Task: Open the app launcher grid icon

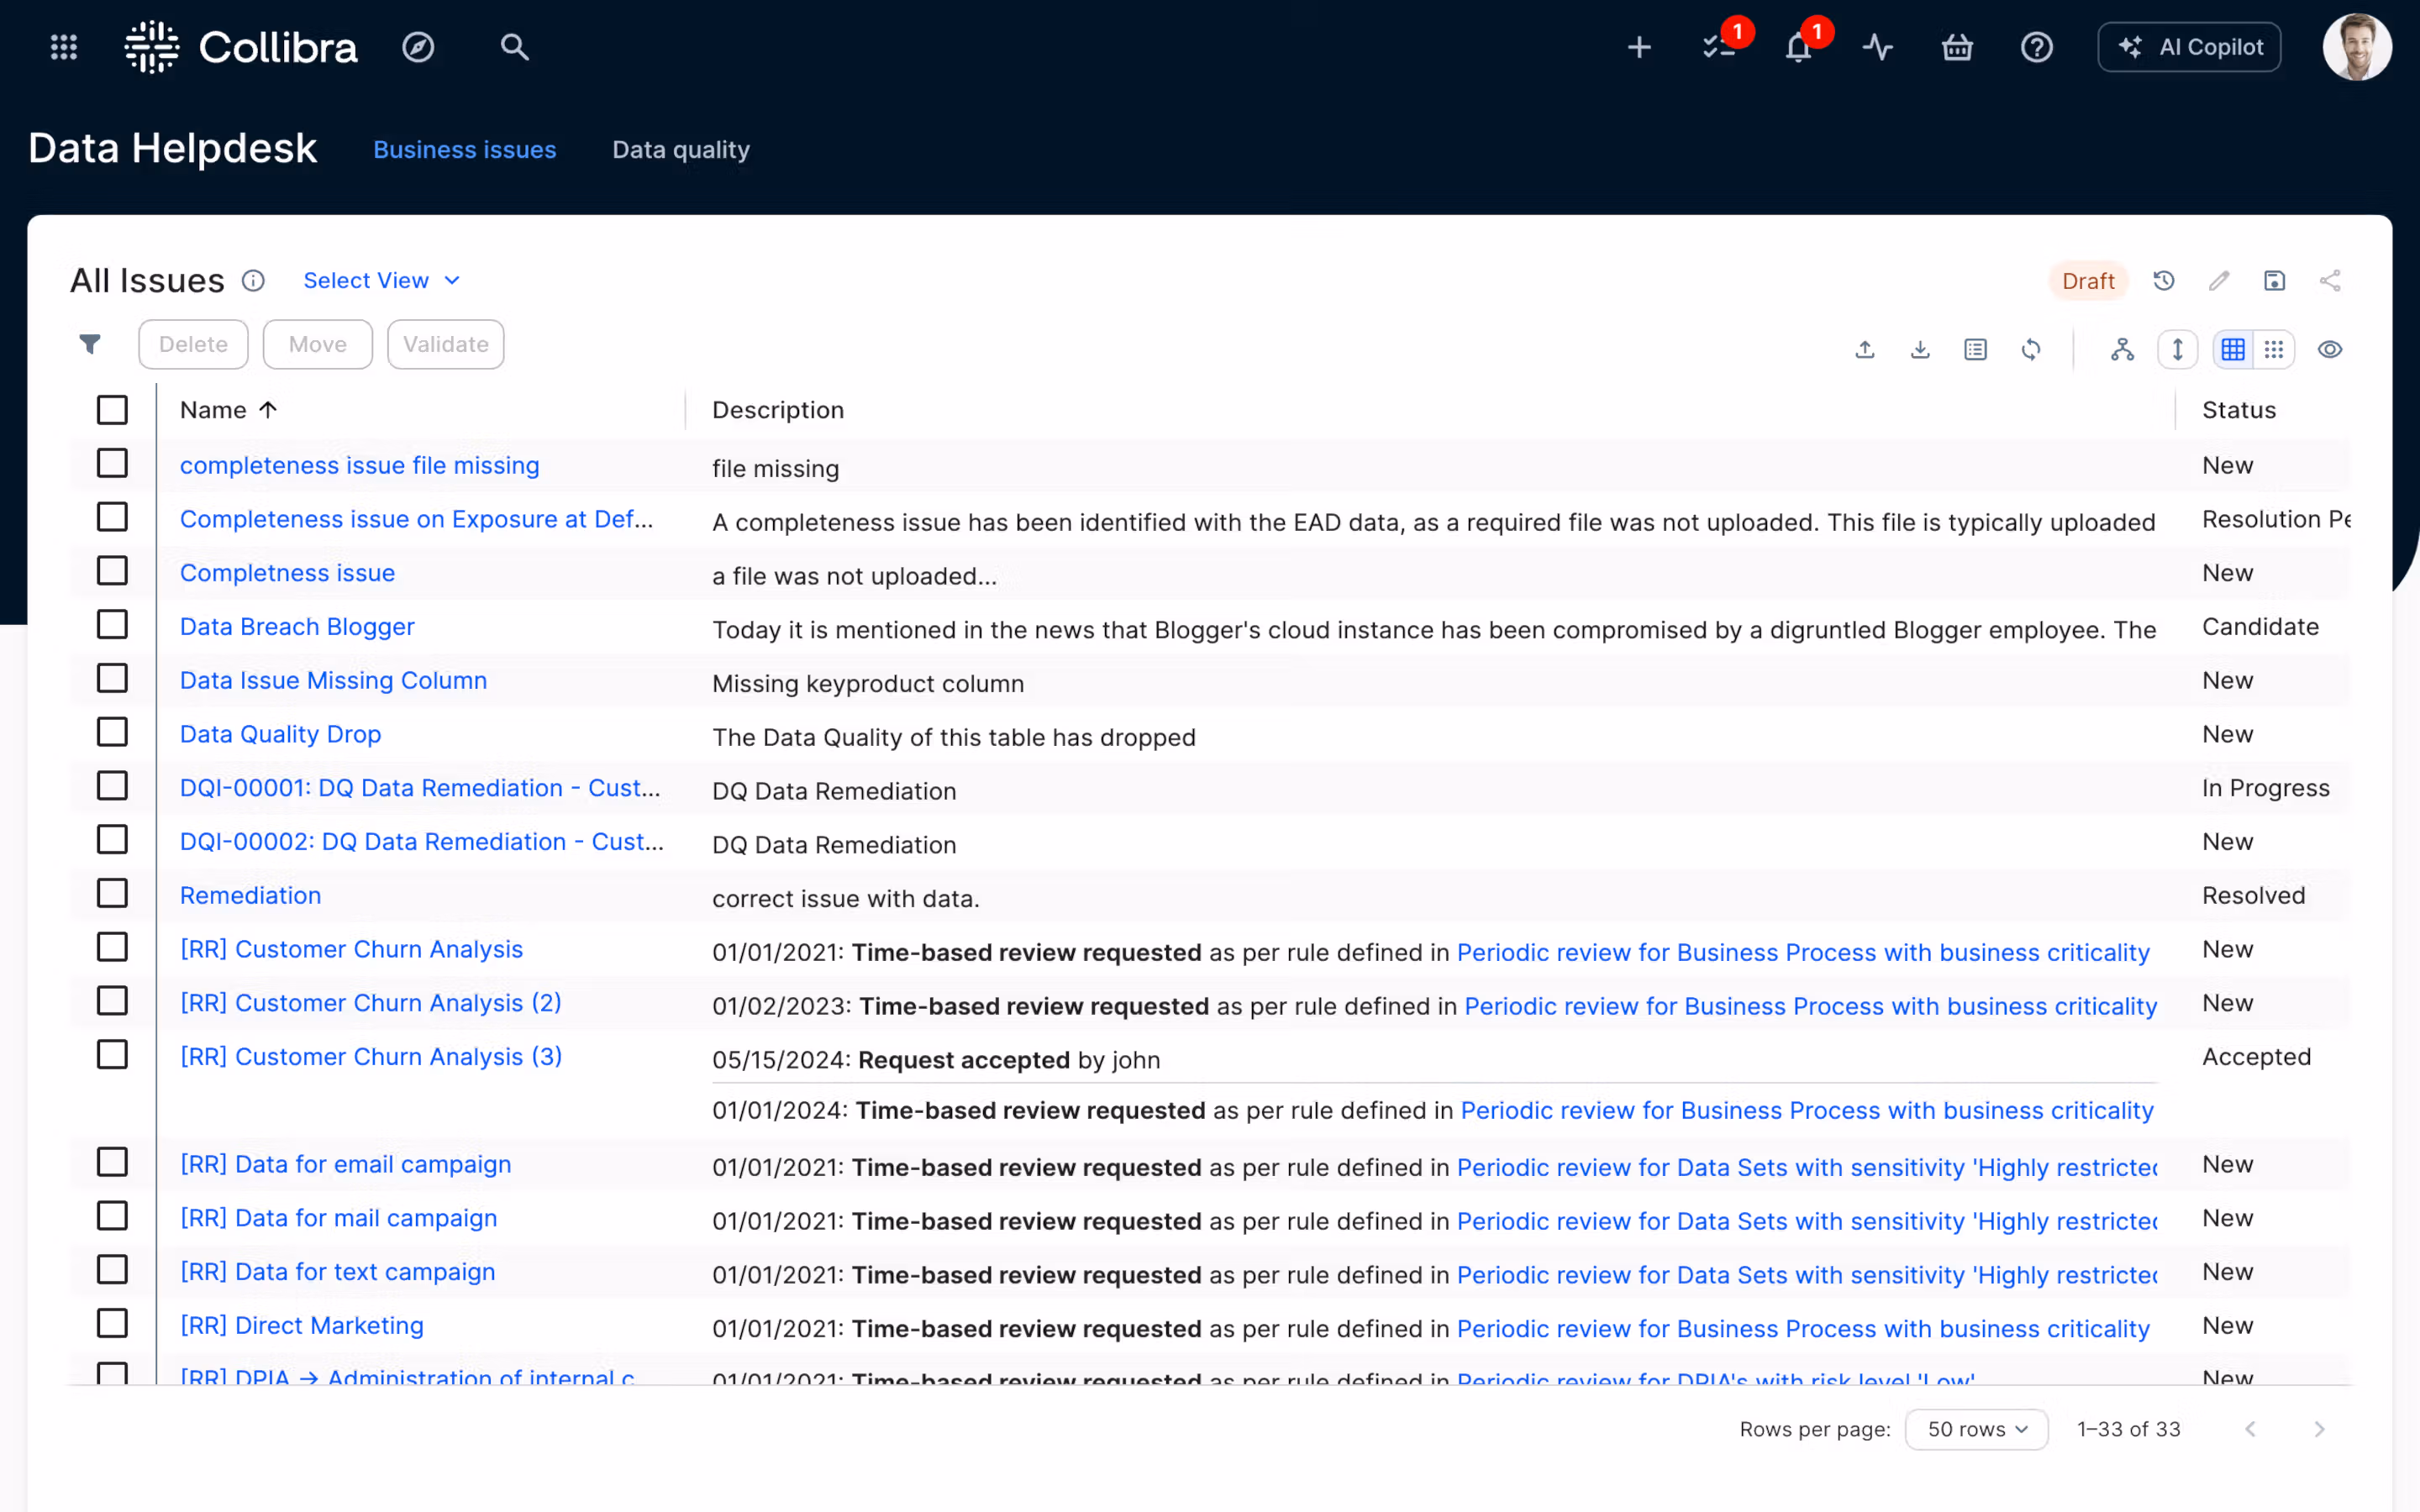Action: click(64, 47)
